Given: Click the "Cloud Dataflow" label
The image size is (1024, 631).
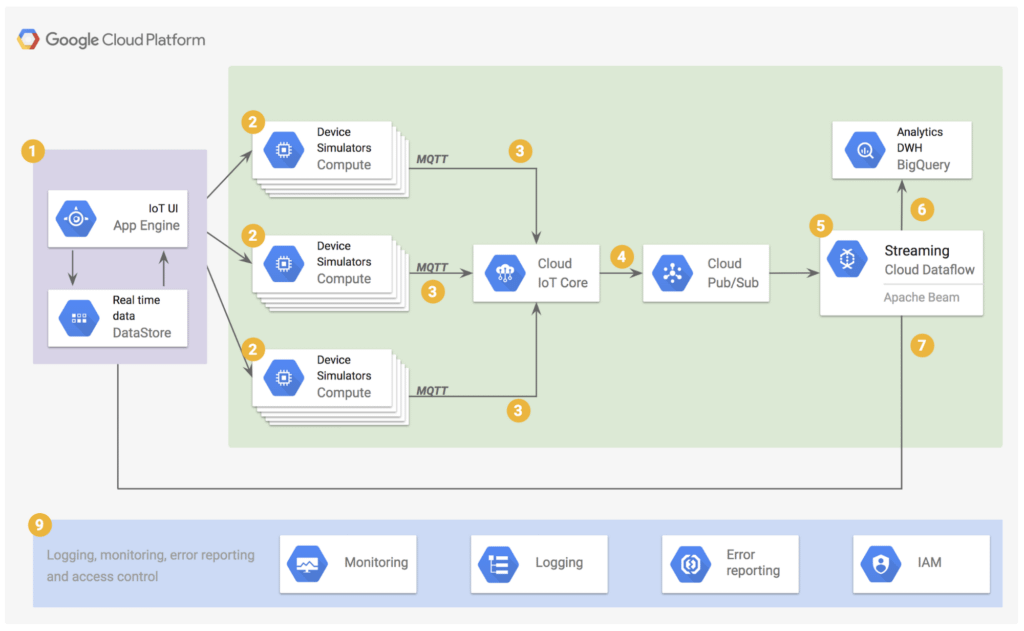Looking at the screenshot, I should 929,270.
